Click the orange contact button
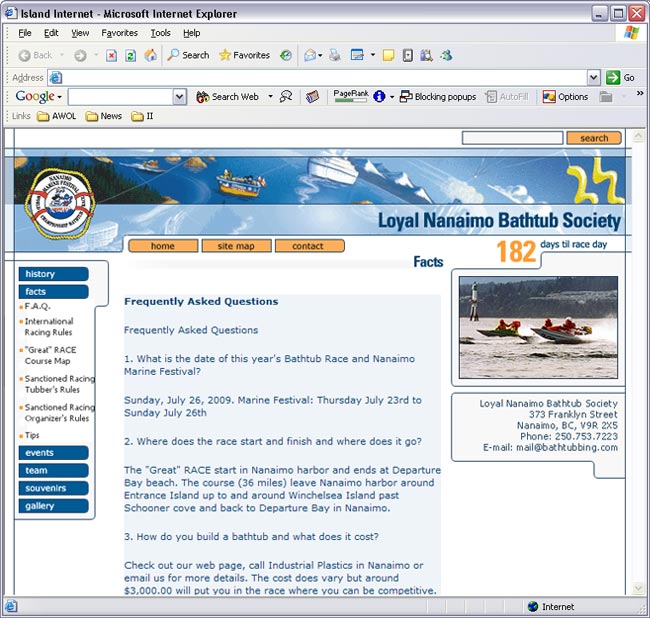This screenshot has height=618, width=650. 309,246
